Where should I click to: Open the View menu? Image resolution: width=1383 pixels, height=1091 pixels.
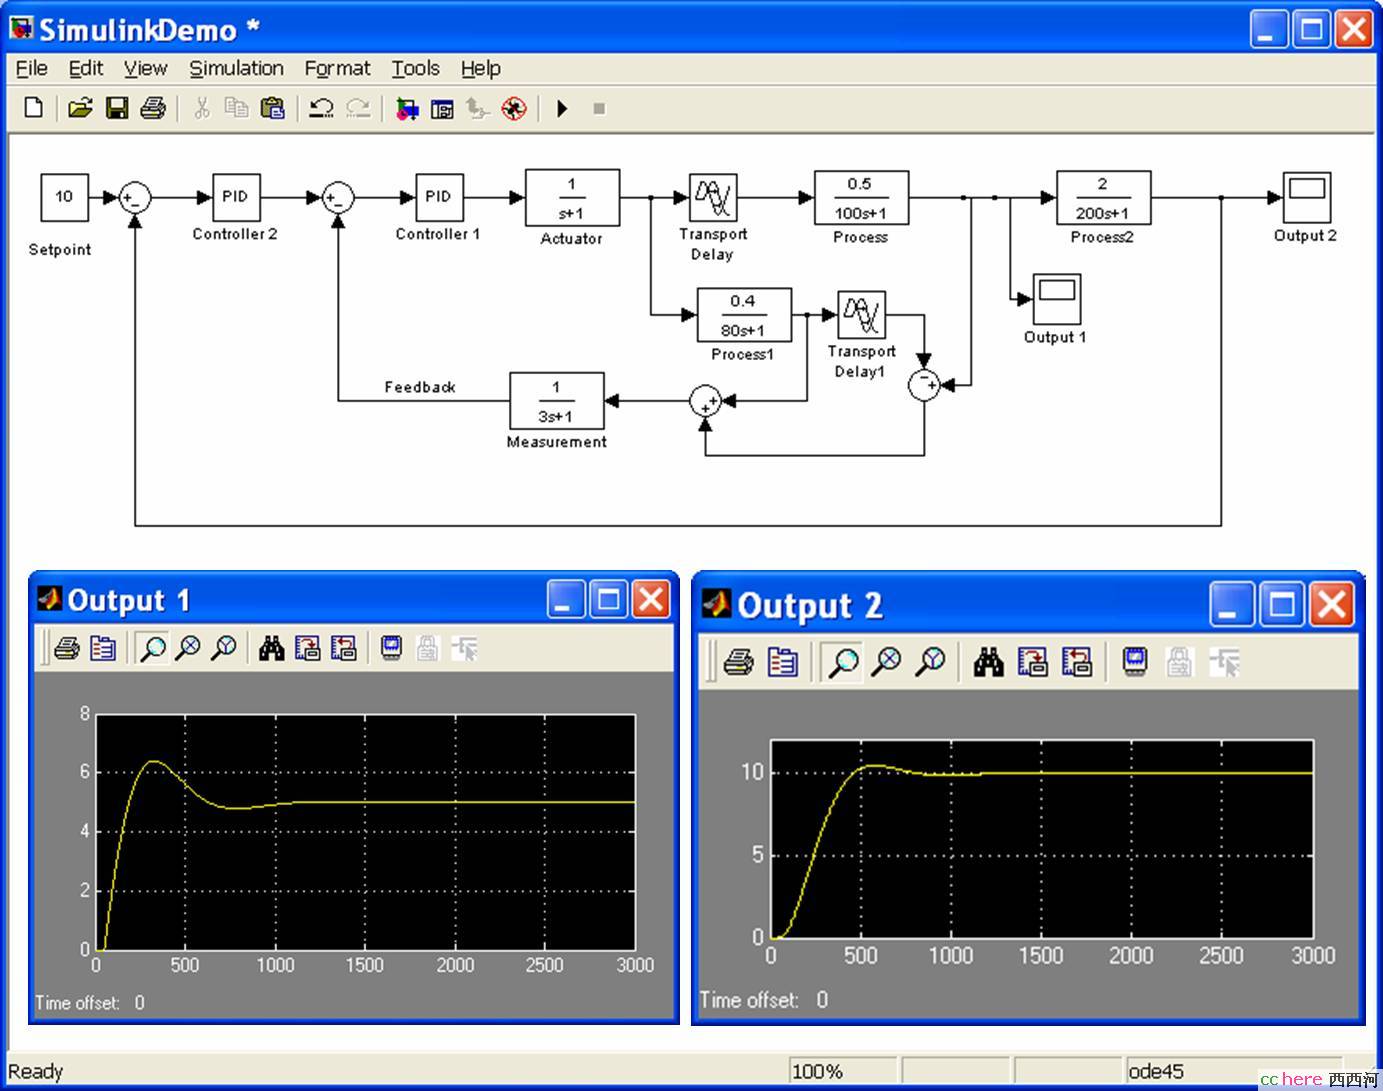click(146, 68)
